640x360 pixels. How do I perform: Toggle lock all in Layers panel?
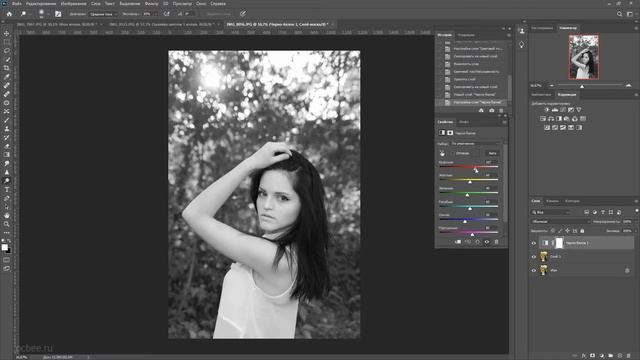click(582, 231)
